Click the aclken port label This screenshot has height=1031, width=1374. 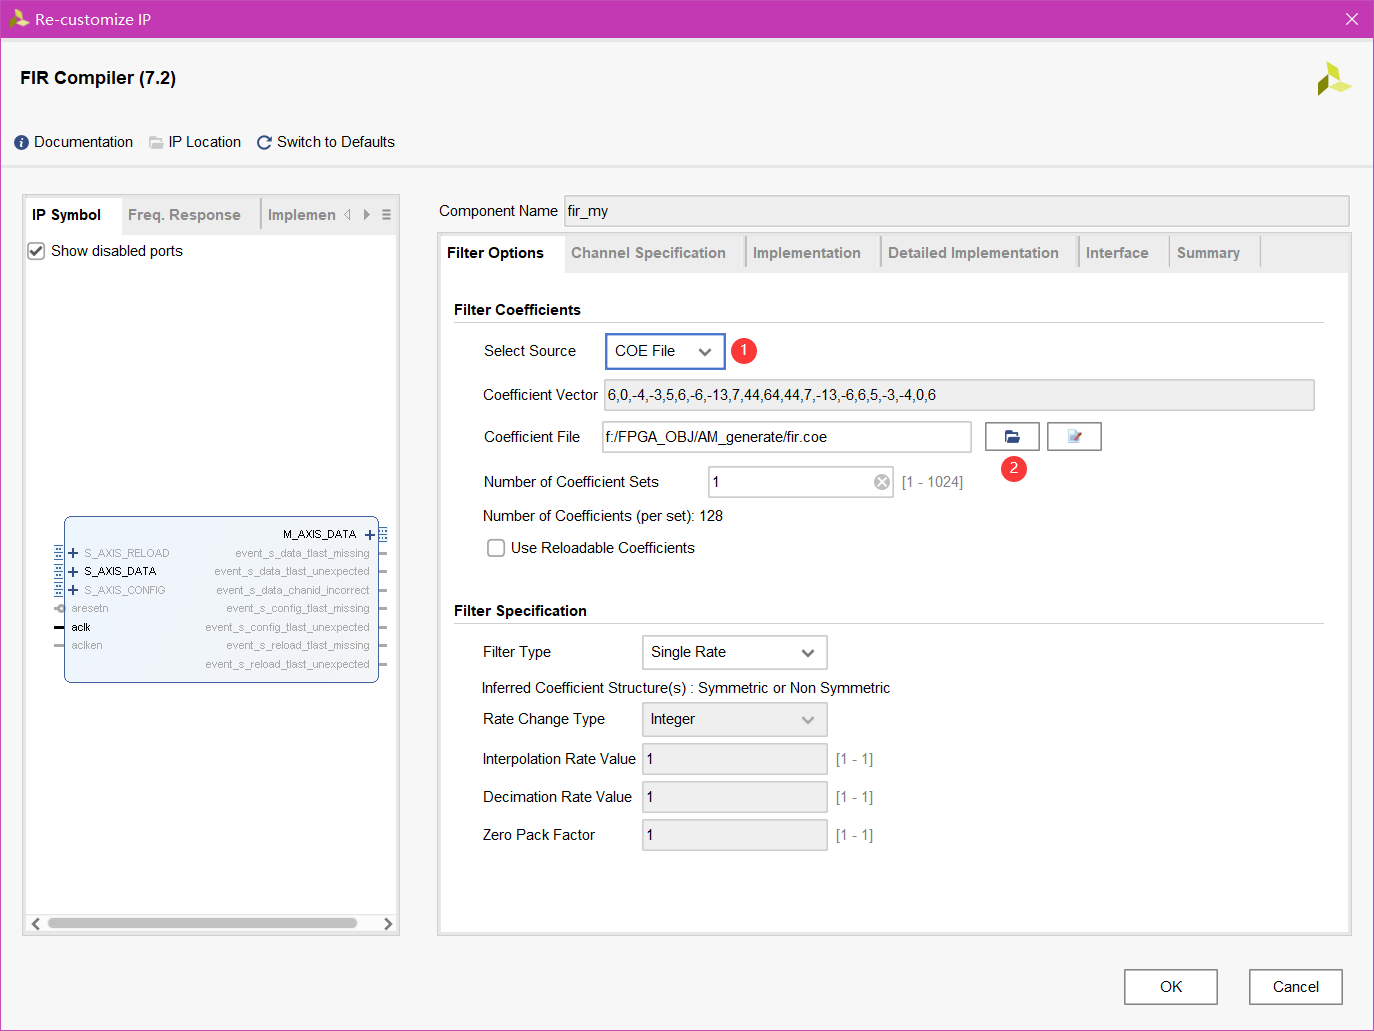87,646
